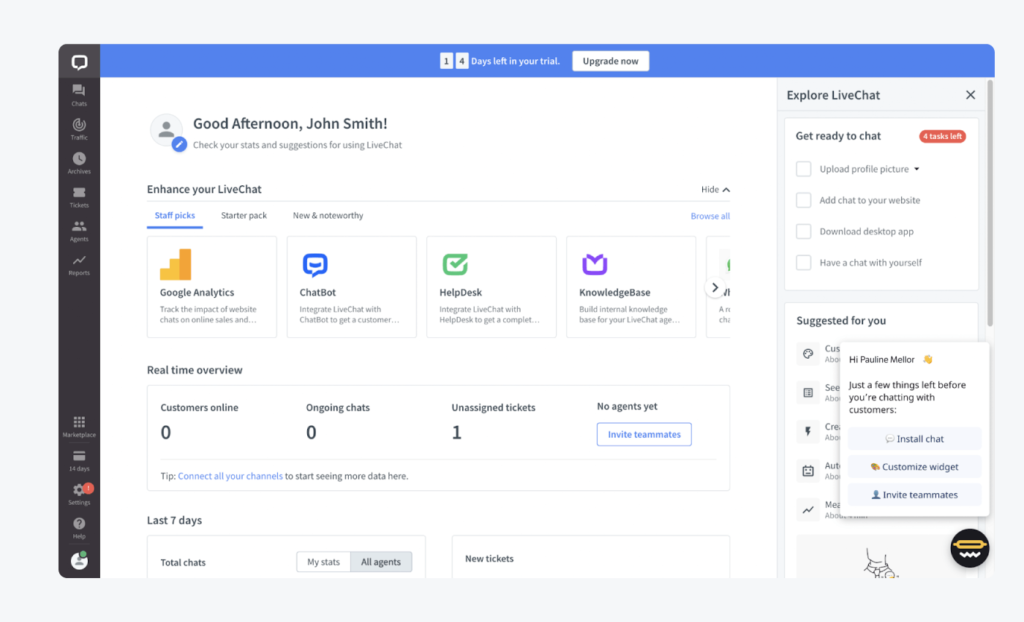Click the Ongoing chats value 0
The height and width of the screenshot is (622, 1024).
pyautogui.click(x=312, y=433)
